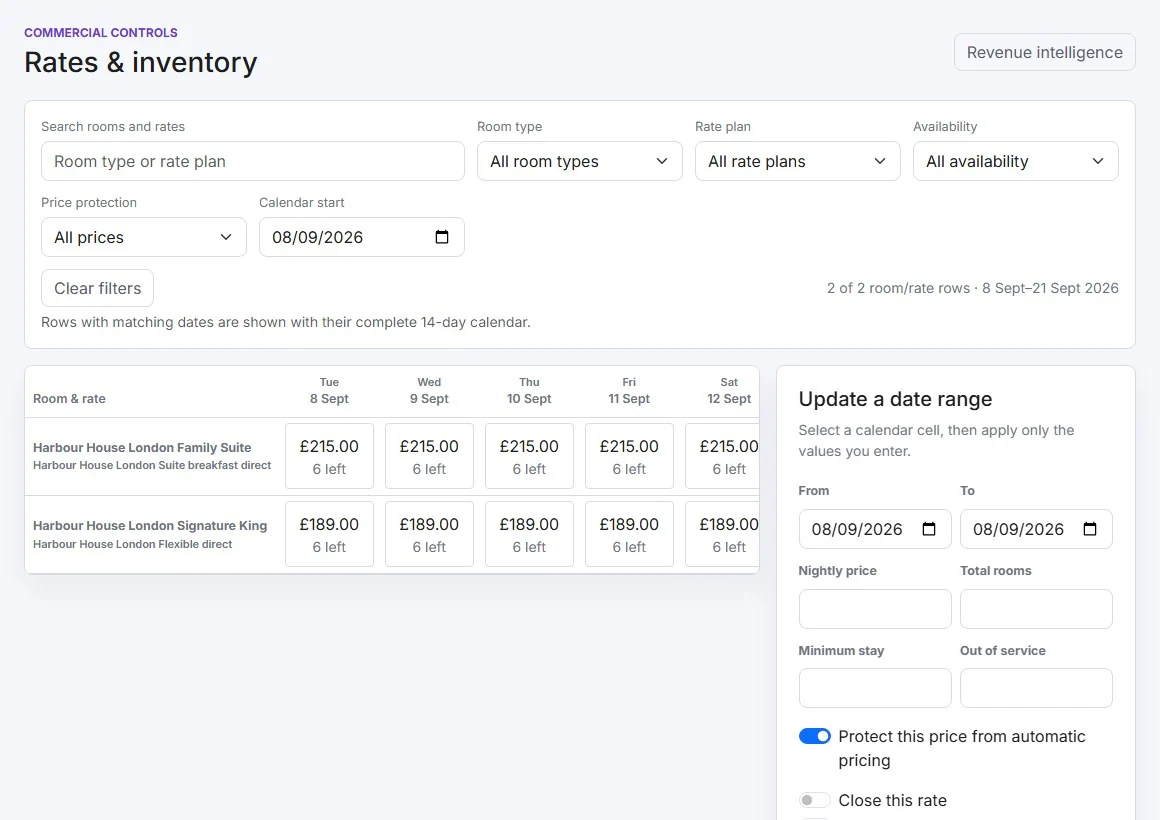This screenshot has width=1160, height=820.
Task: Click the Minimum stay input
Action: coord(875,688)
